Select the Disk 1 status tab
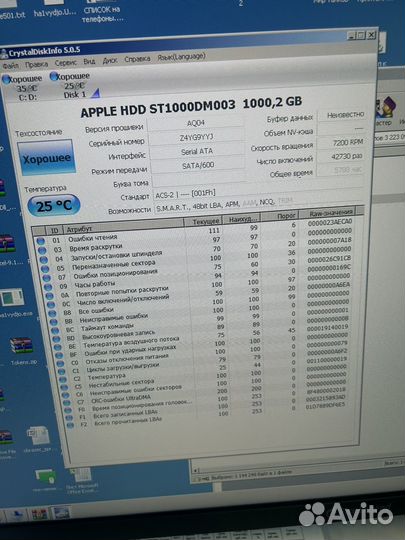The image size is (405, 540). 73,85
